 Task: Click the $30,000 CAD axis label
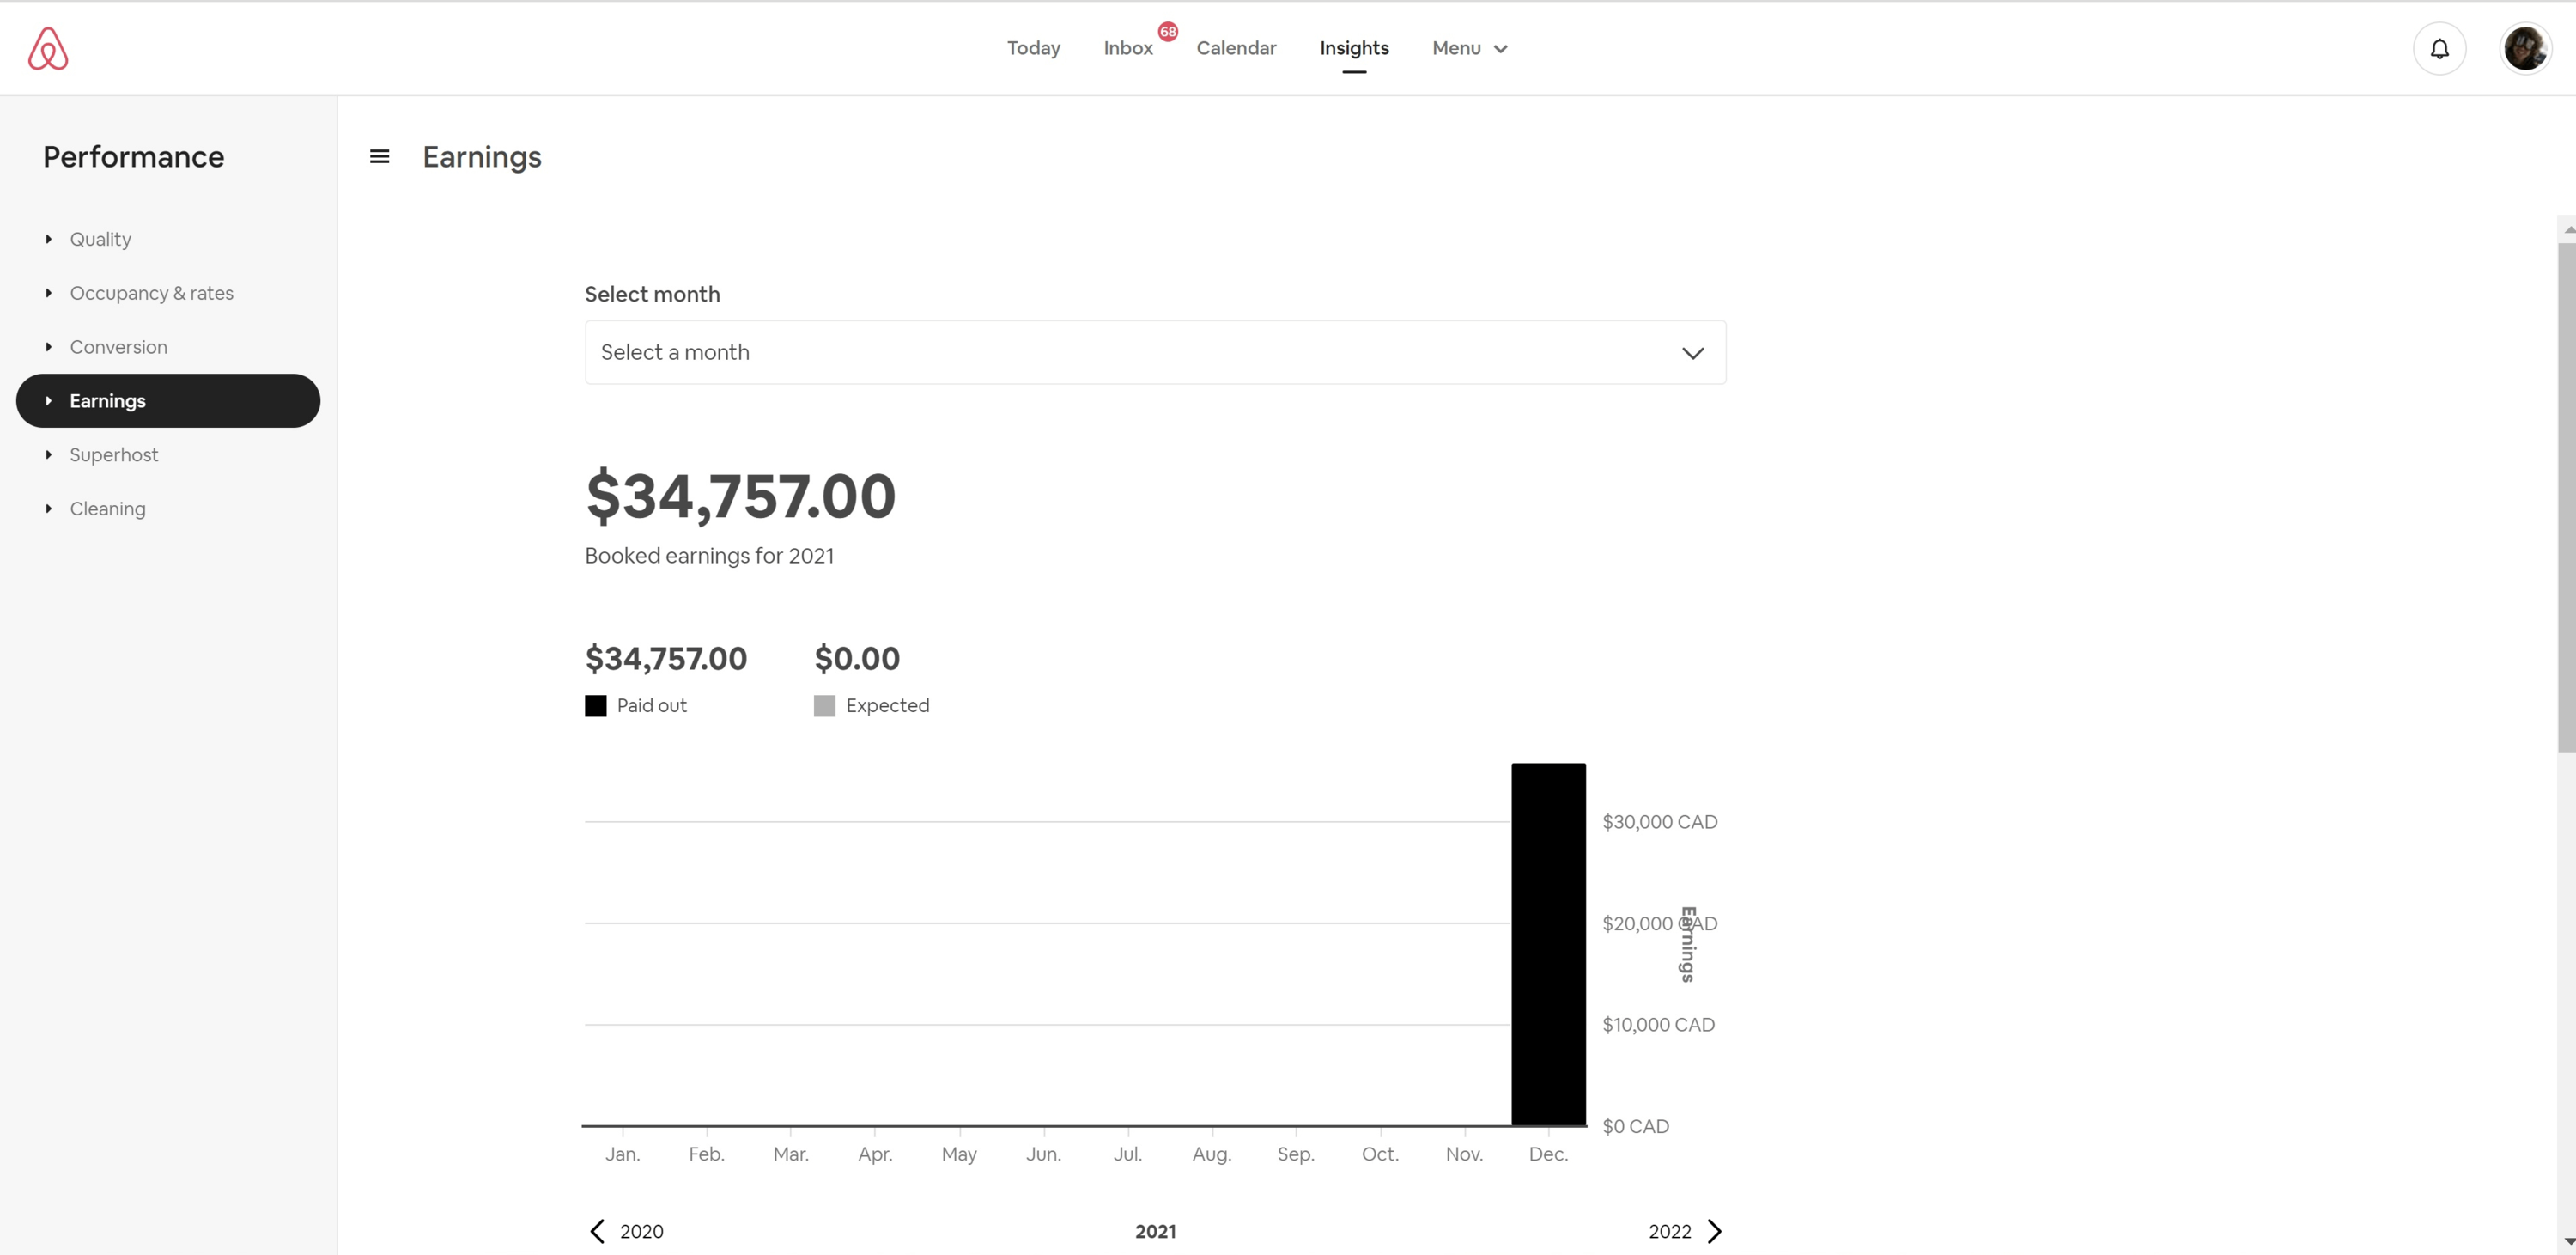coord(1659,822)
